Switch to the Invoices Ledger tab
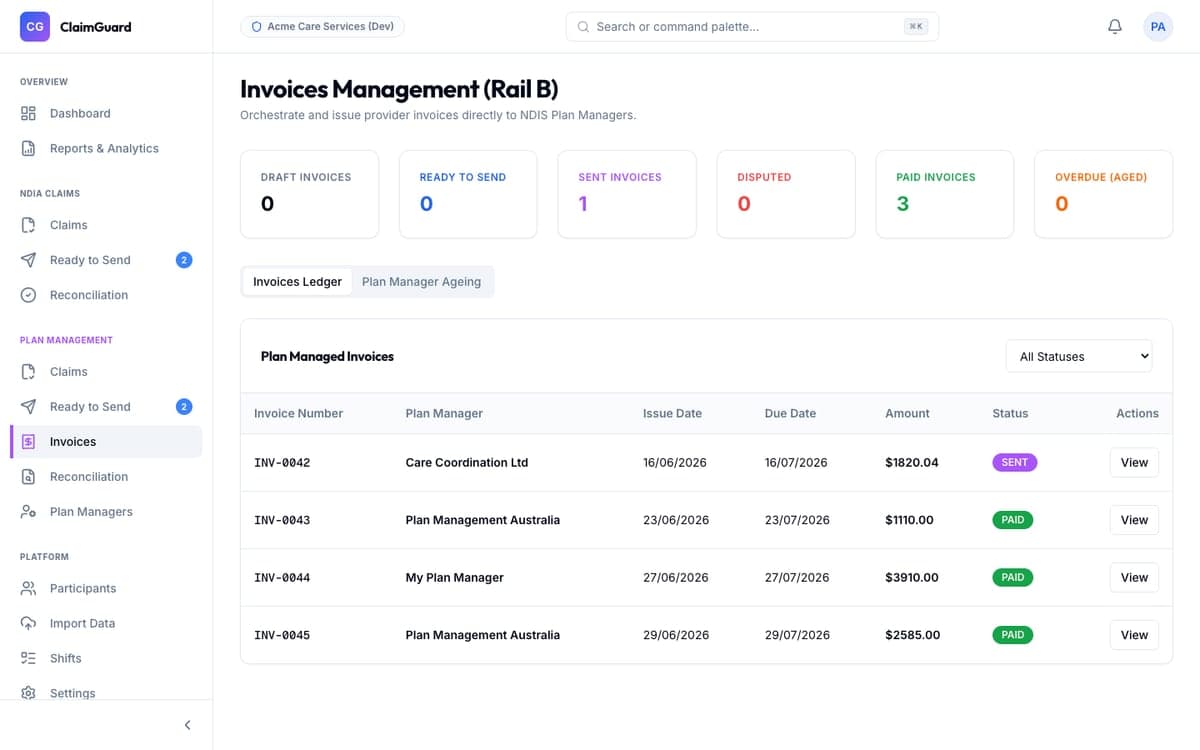The image size is (1200, 750). click(x=297, y=282)
